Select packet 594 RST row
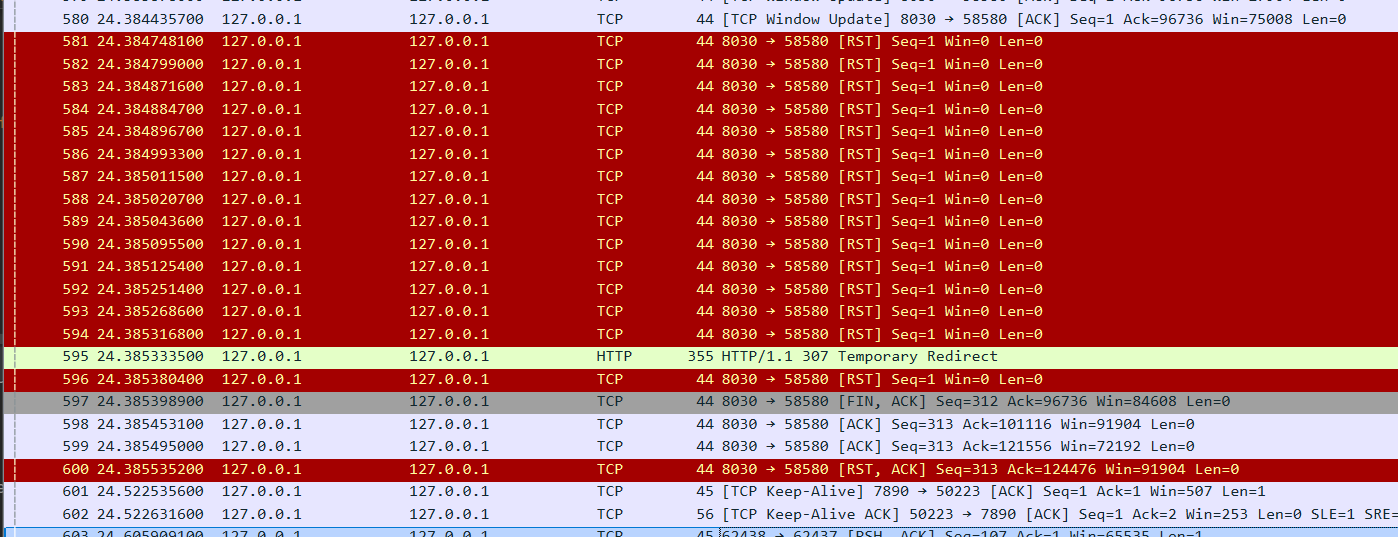This screenshot has height=537, width=1398. 700,334
